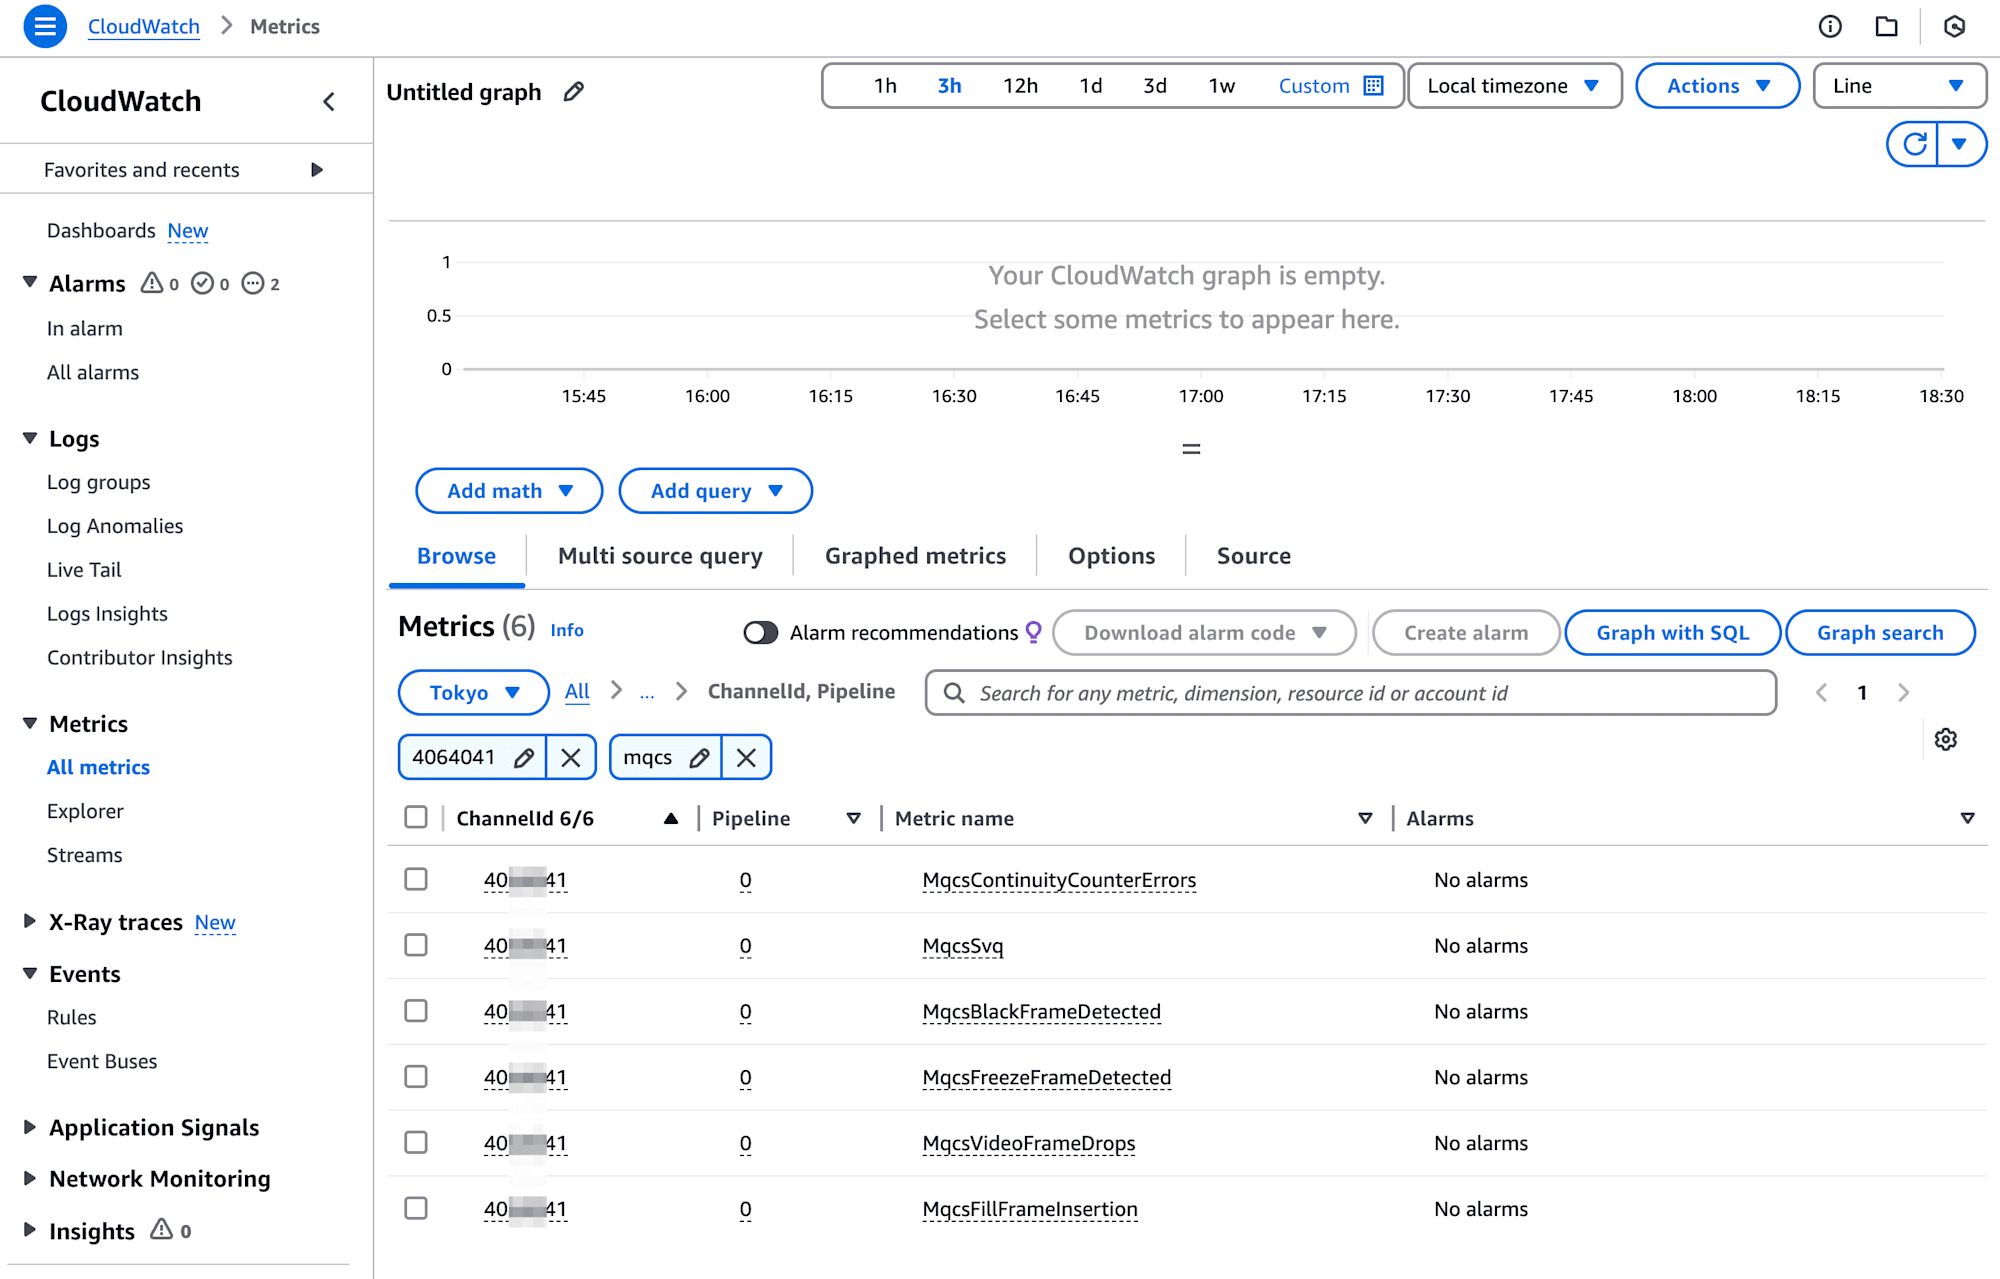Screen dimensions: 2000x1279
Task: Expand the X-Ray traces section
Action: point(30,921)
